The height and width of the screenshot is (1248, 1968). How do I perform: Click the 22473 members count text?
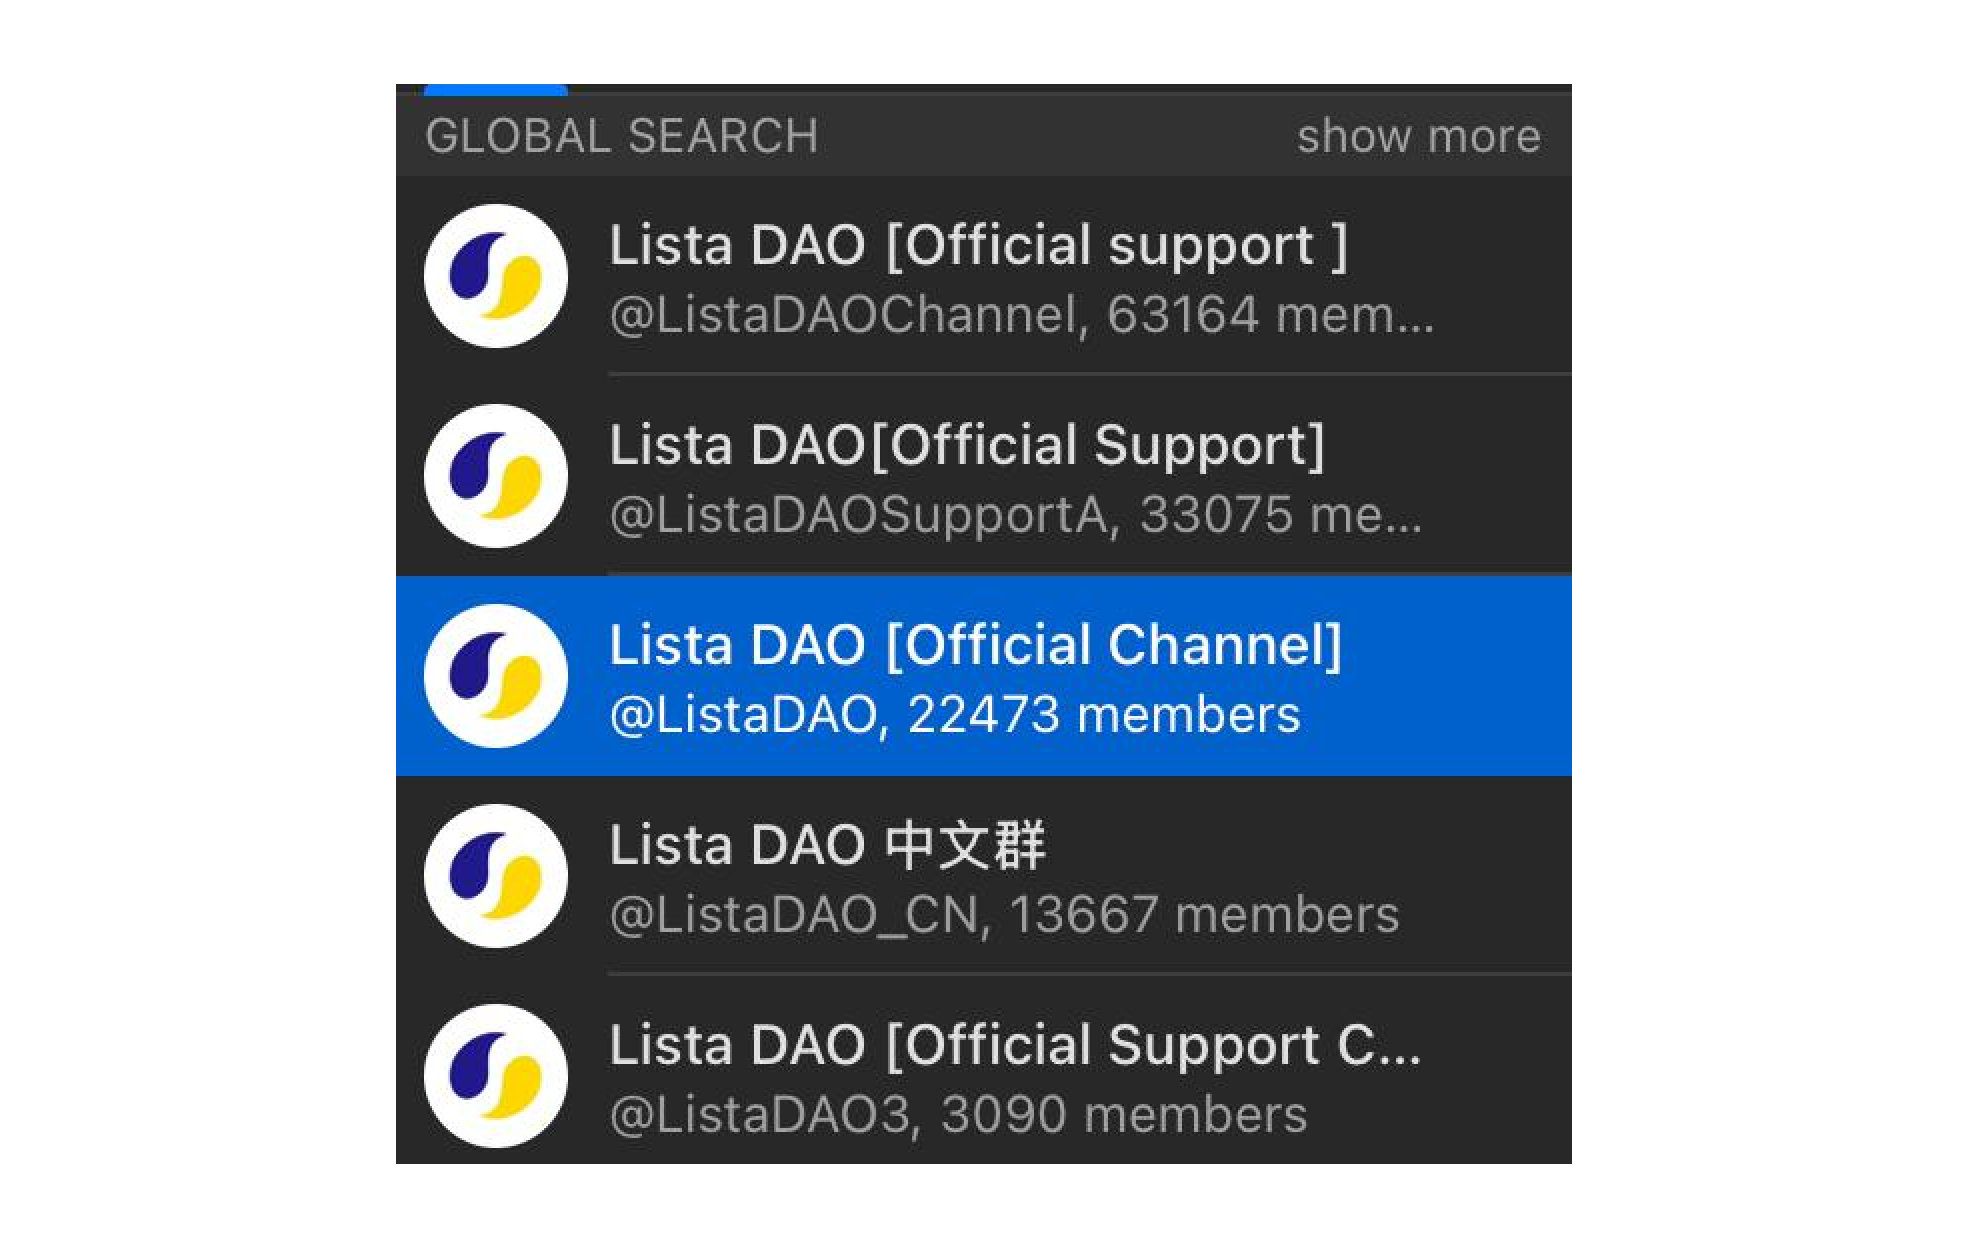(1104, 716)
